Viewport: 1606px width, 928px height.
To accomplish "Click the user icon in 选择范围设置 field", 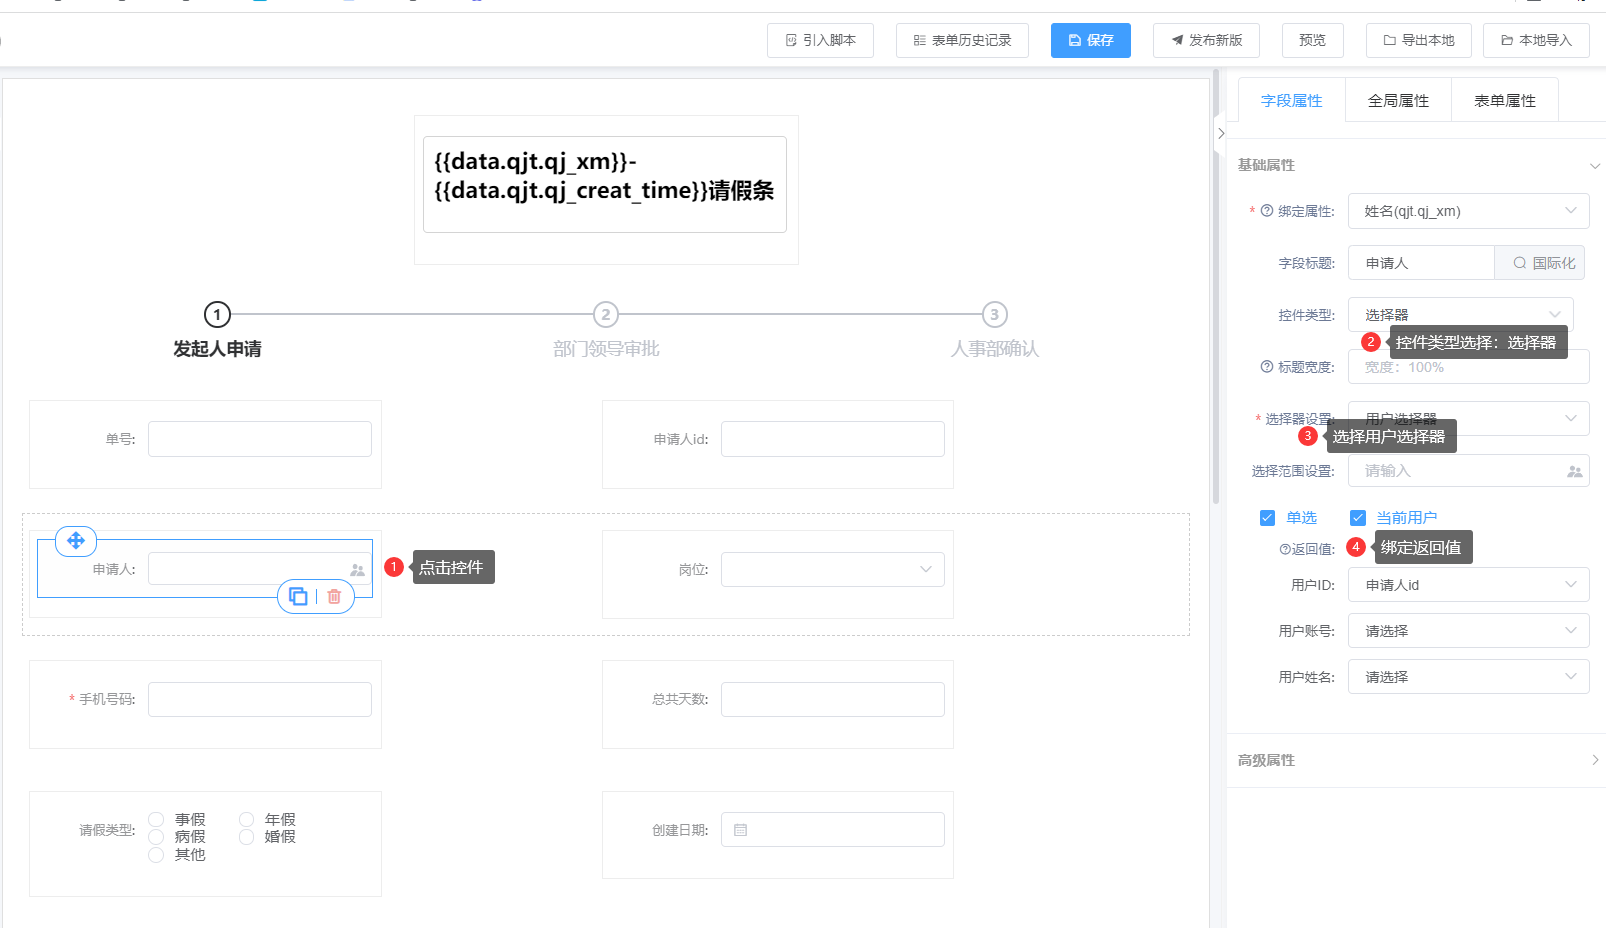I will pyautogui.click(x=1574, y=471).
